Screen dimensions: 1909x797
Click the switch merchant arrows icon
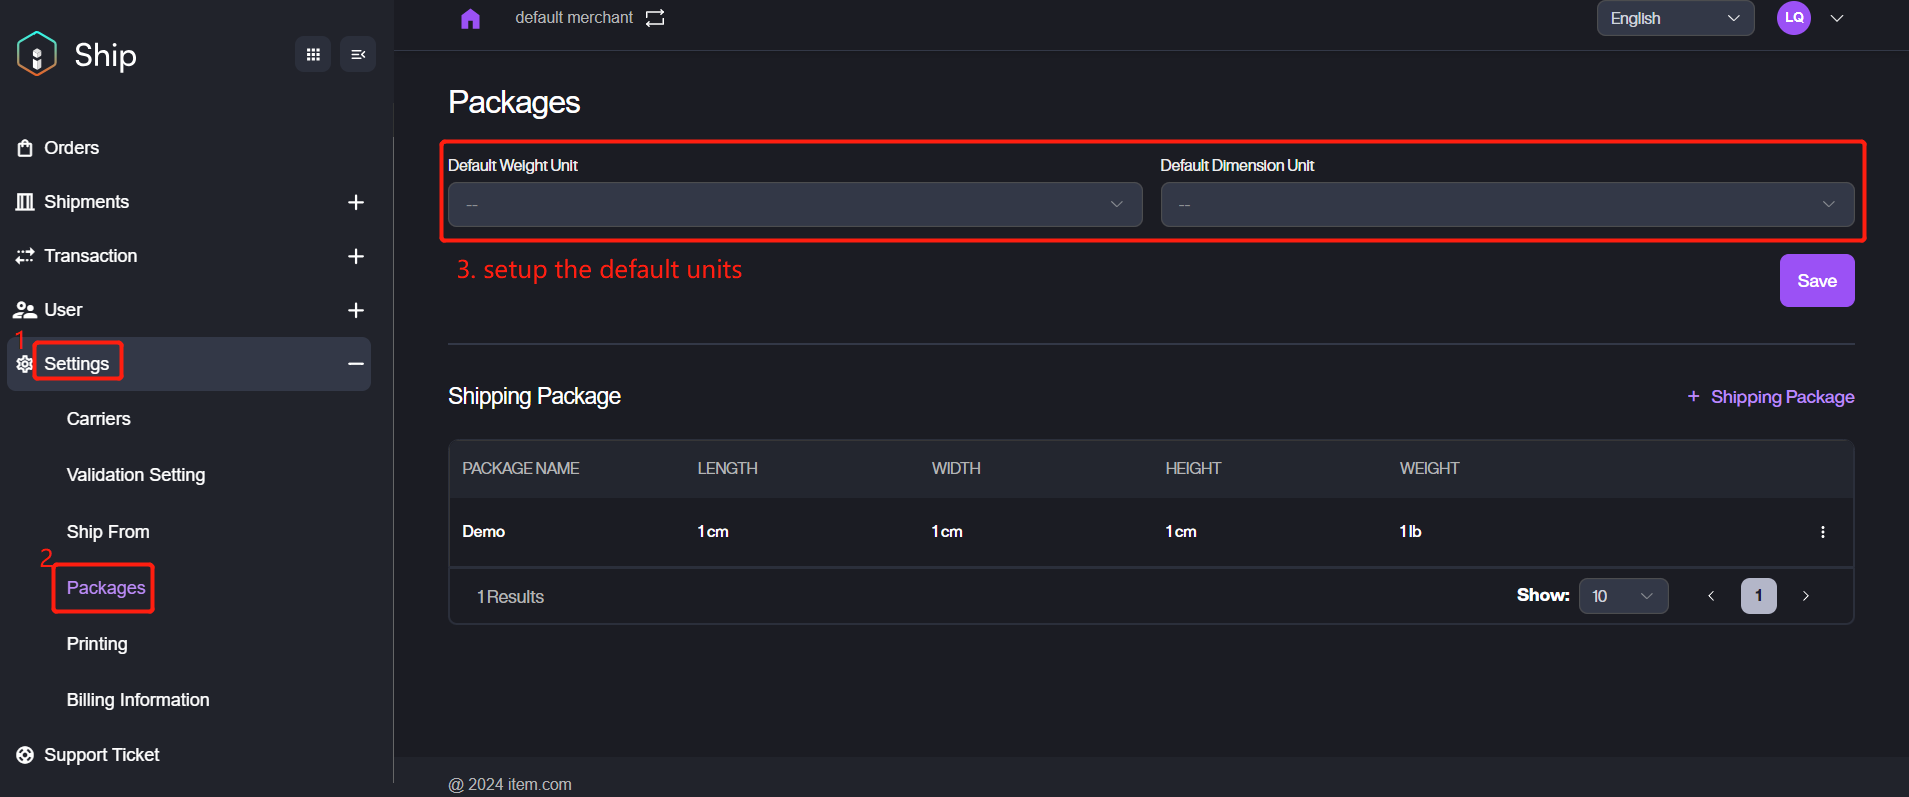[655, 18]
